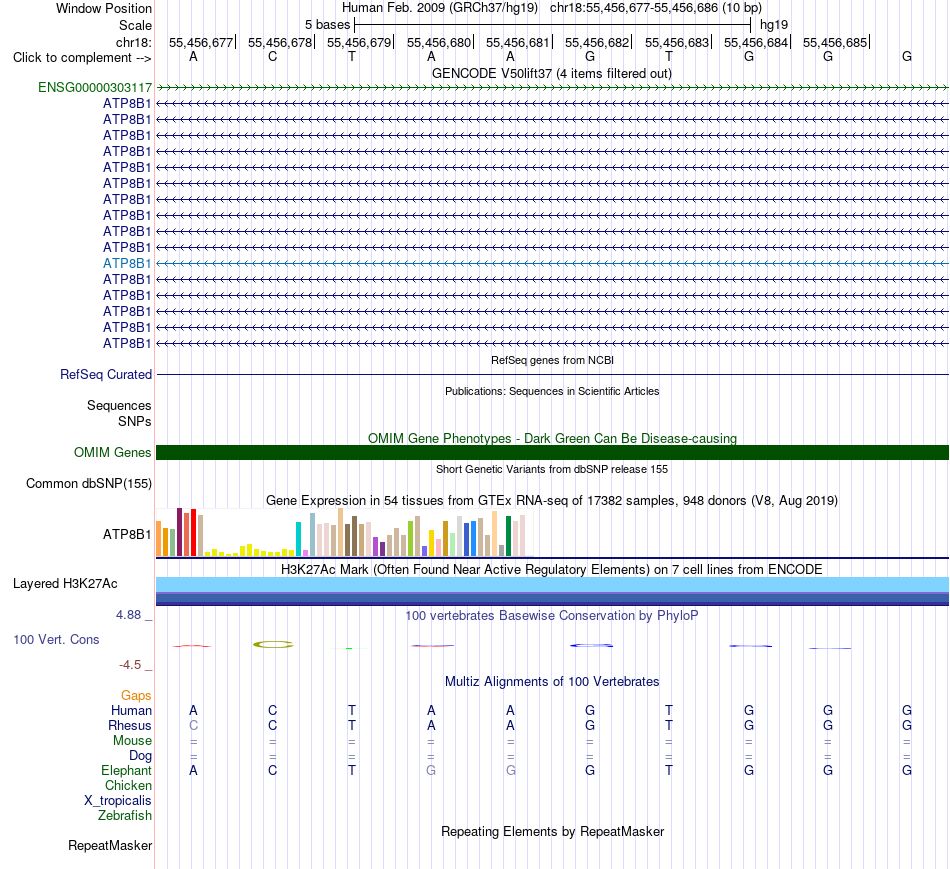The image size is (950, 869).
Task: Click base C in the top sequence row
Action: point(273,56)
